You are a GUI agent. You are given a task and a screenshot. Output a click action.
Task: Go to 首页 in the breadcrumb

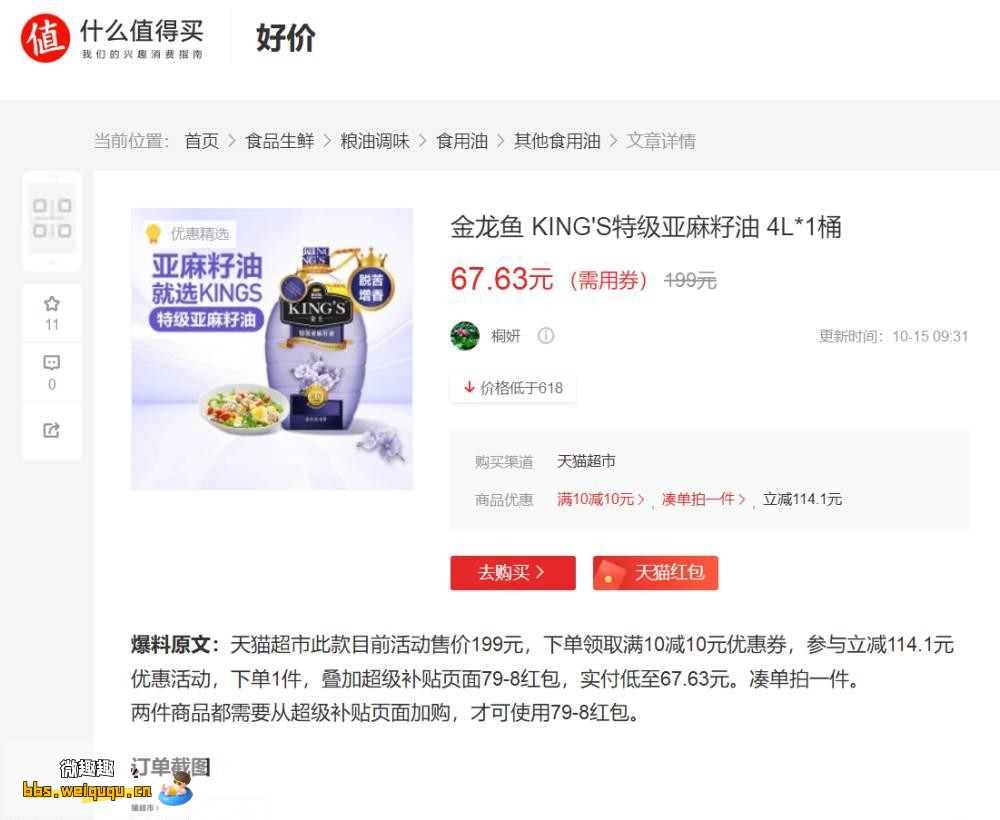[202, 141]
